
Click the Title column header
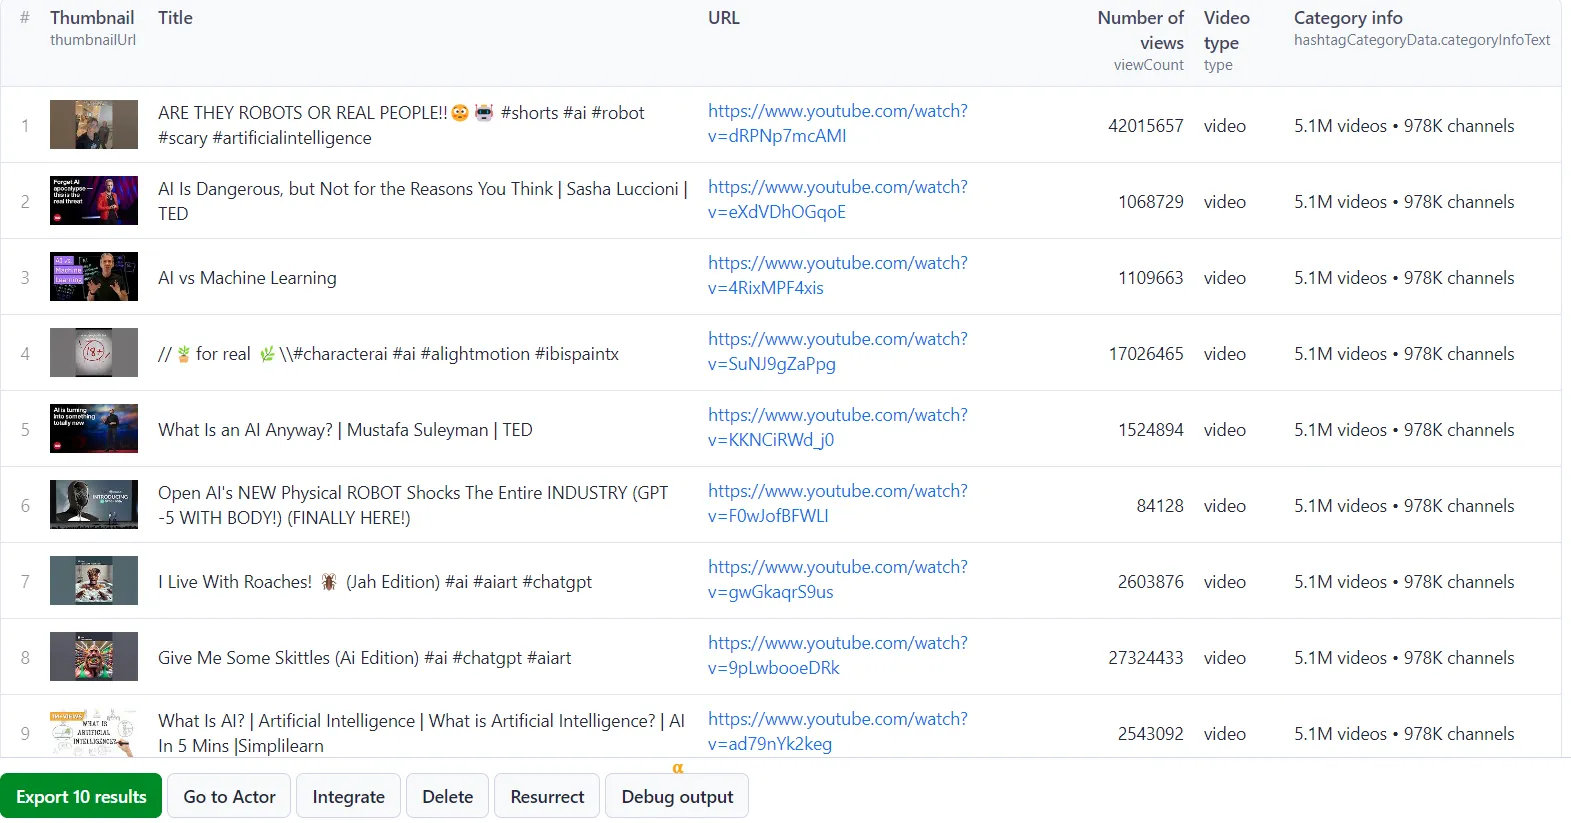pyautogui.click(x=175, y=18)
